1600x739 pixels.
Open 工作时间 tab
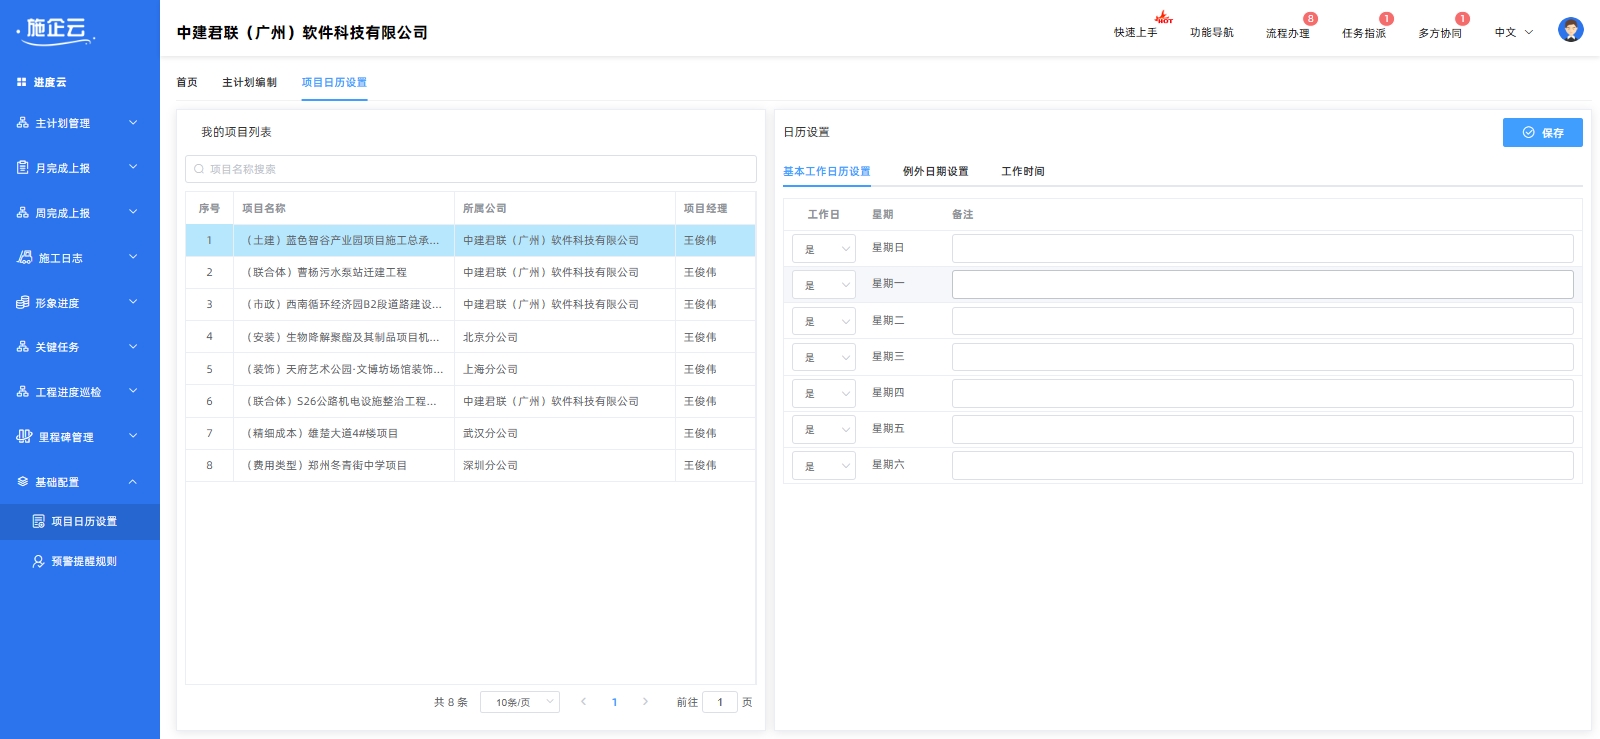tap(1023, 171)
